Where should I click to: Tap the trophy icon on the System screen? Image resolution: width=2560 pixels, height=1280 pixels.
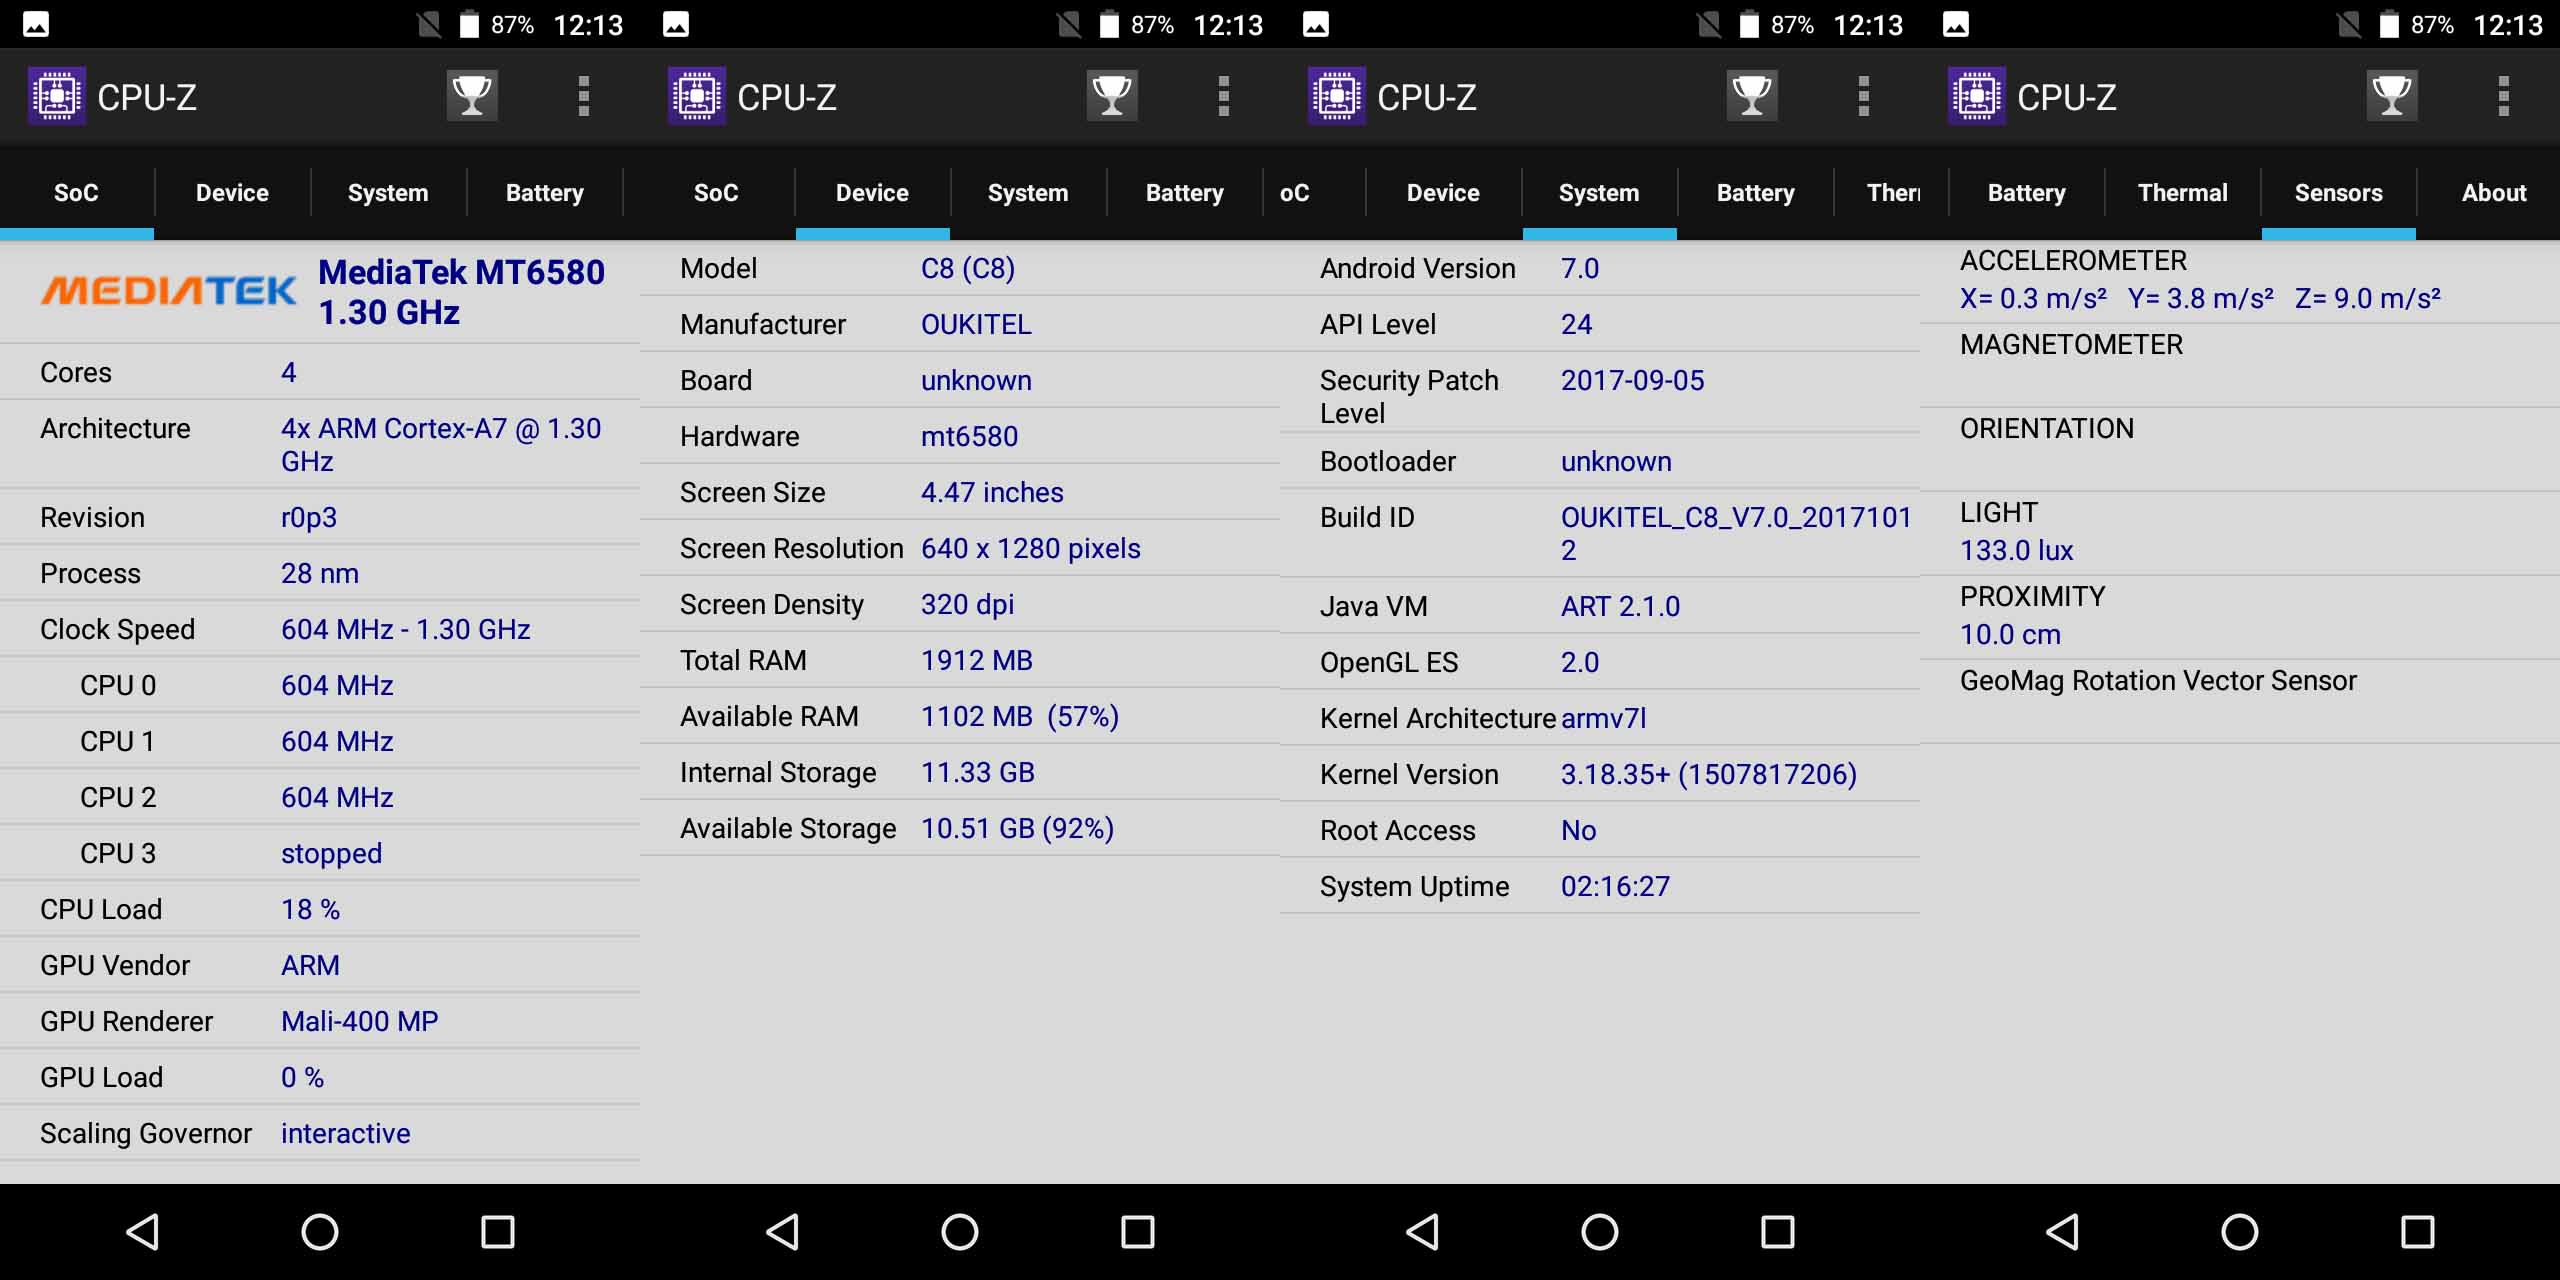(1752, 96)
